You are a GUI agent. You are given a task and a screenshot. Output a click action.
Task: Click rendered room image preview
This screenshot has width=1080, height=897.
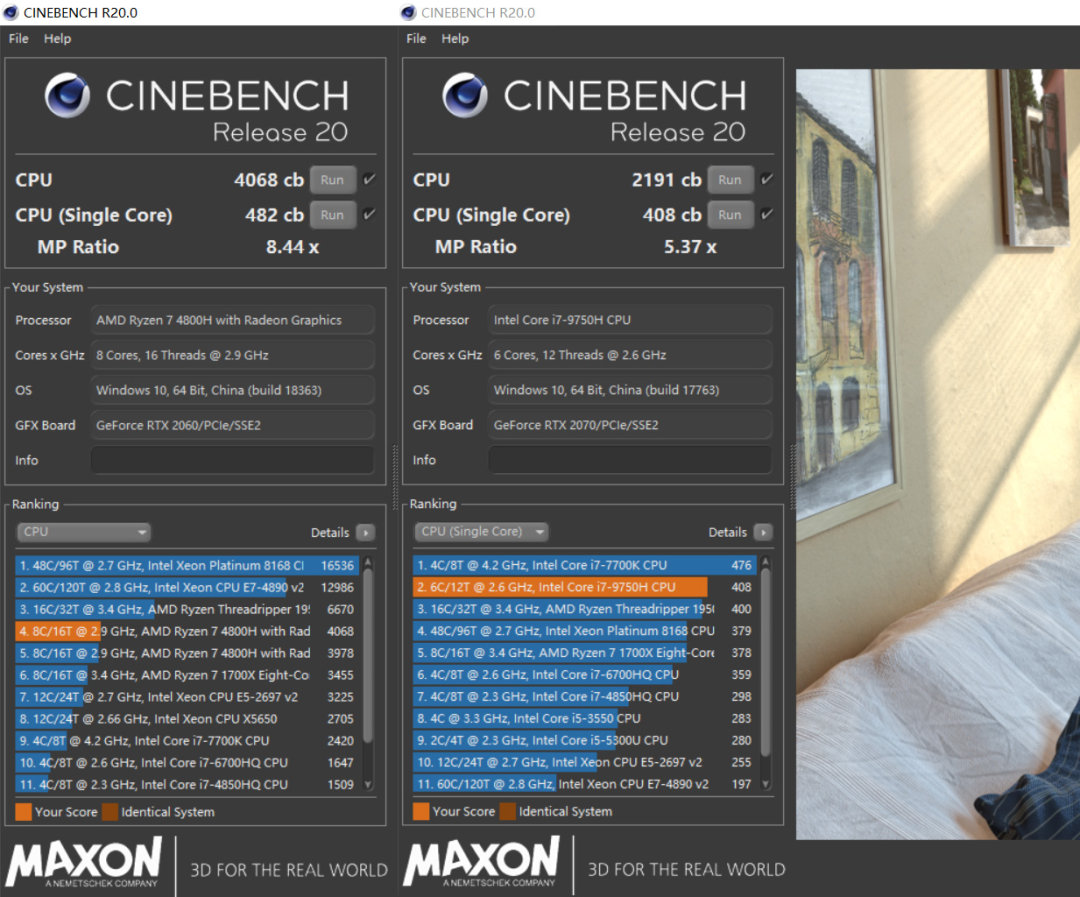coord(937,454)
